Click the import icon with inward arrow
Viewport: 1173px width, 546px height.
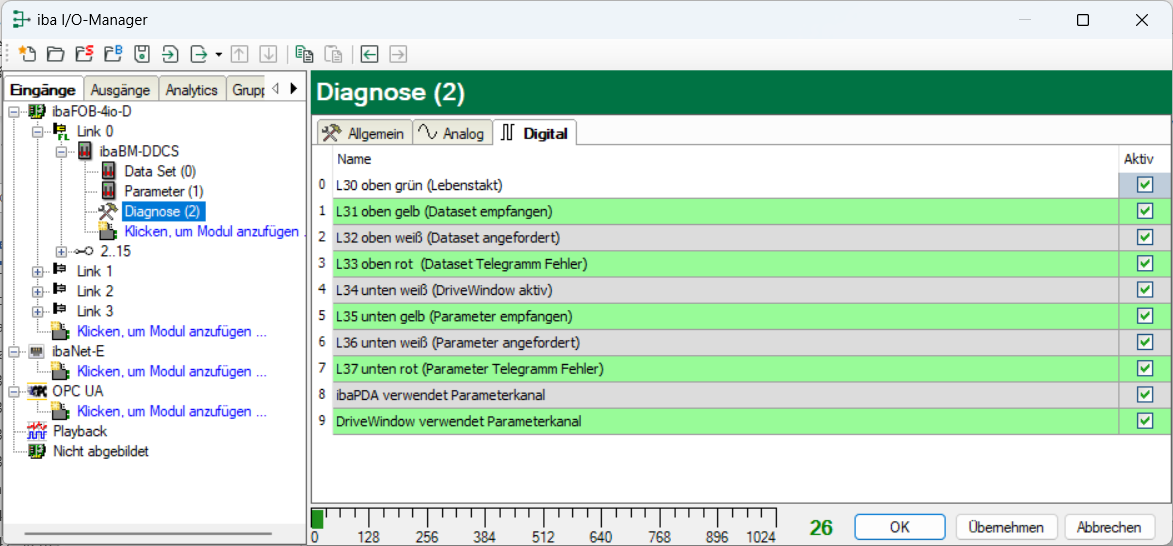(x=171, y=54)
